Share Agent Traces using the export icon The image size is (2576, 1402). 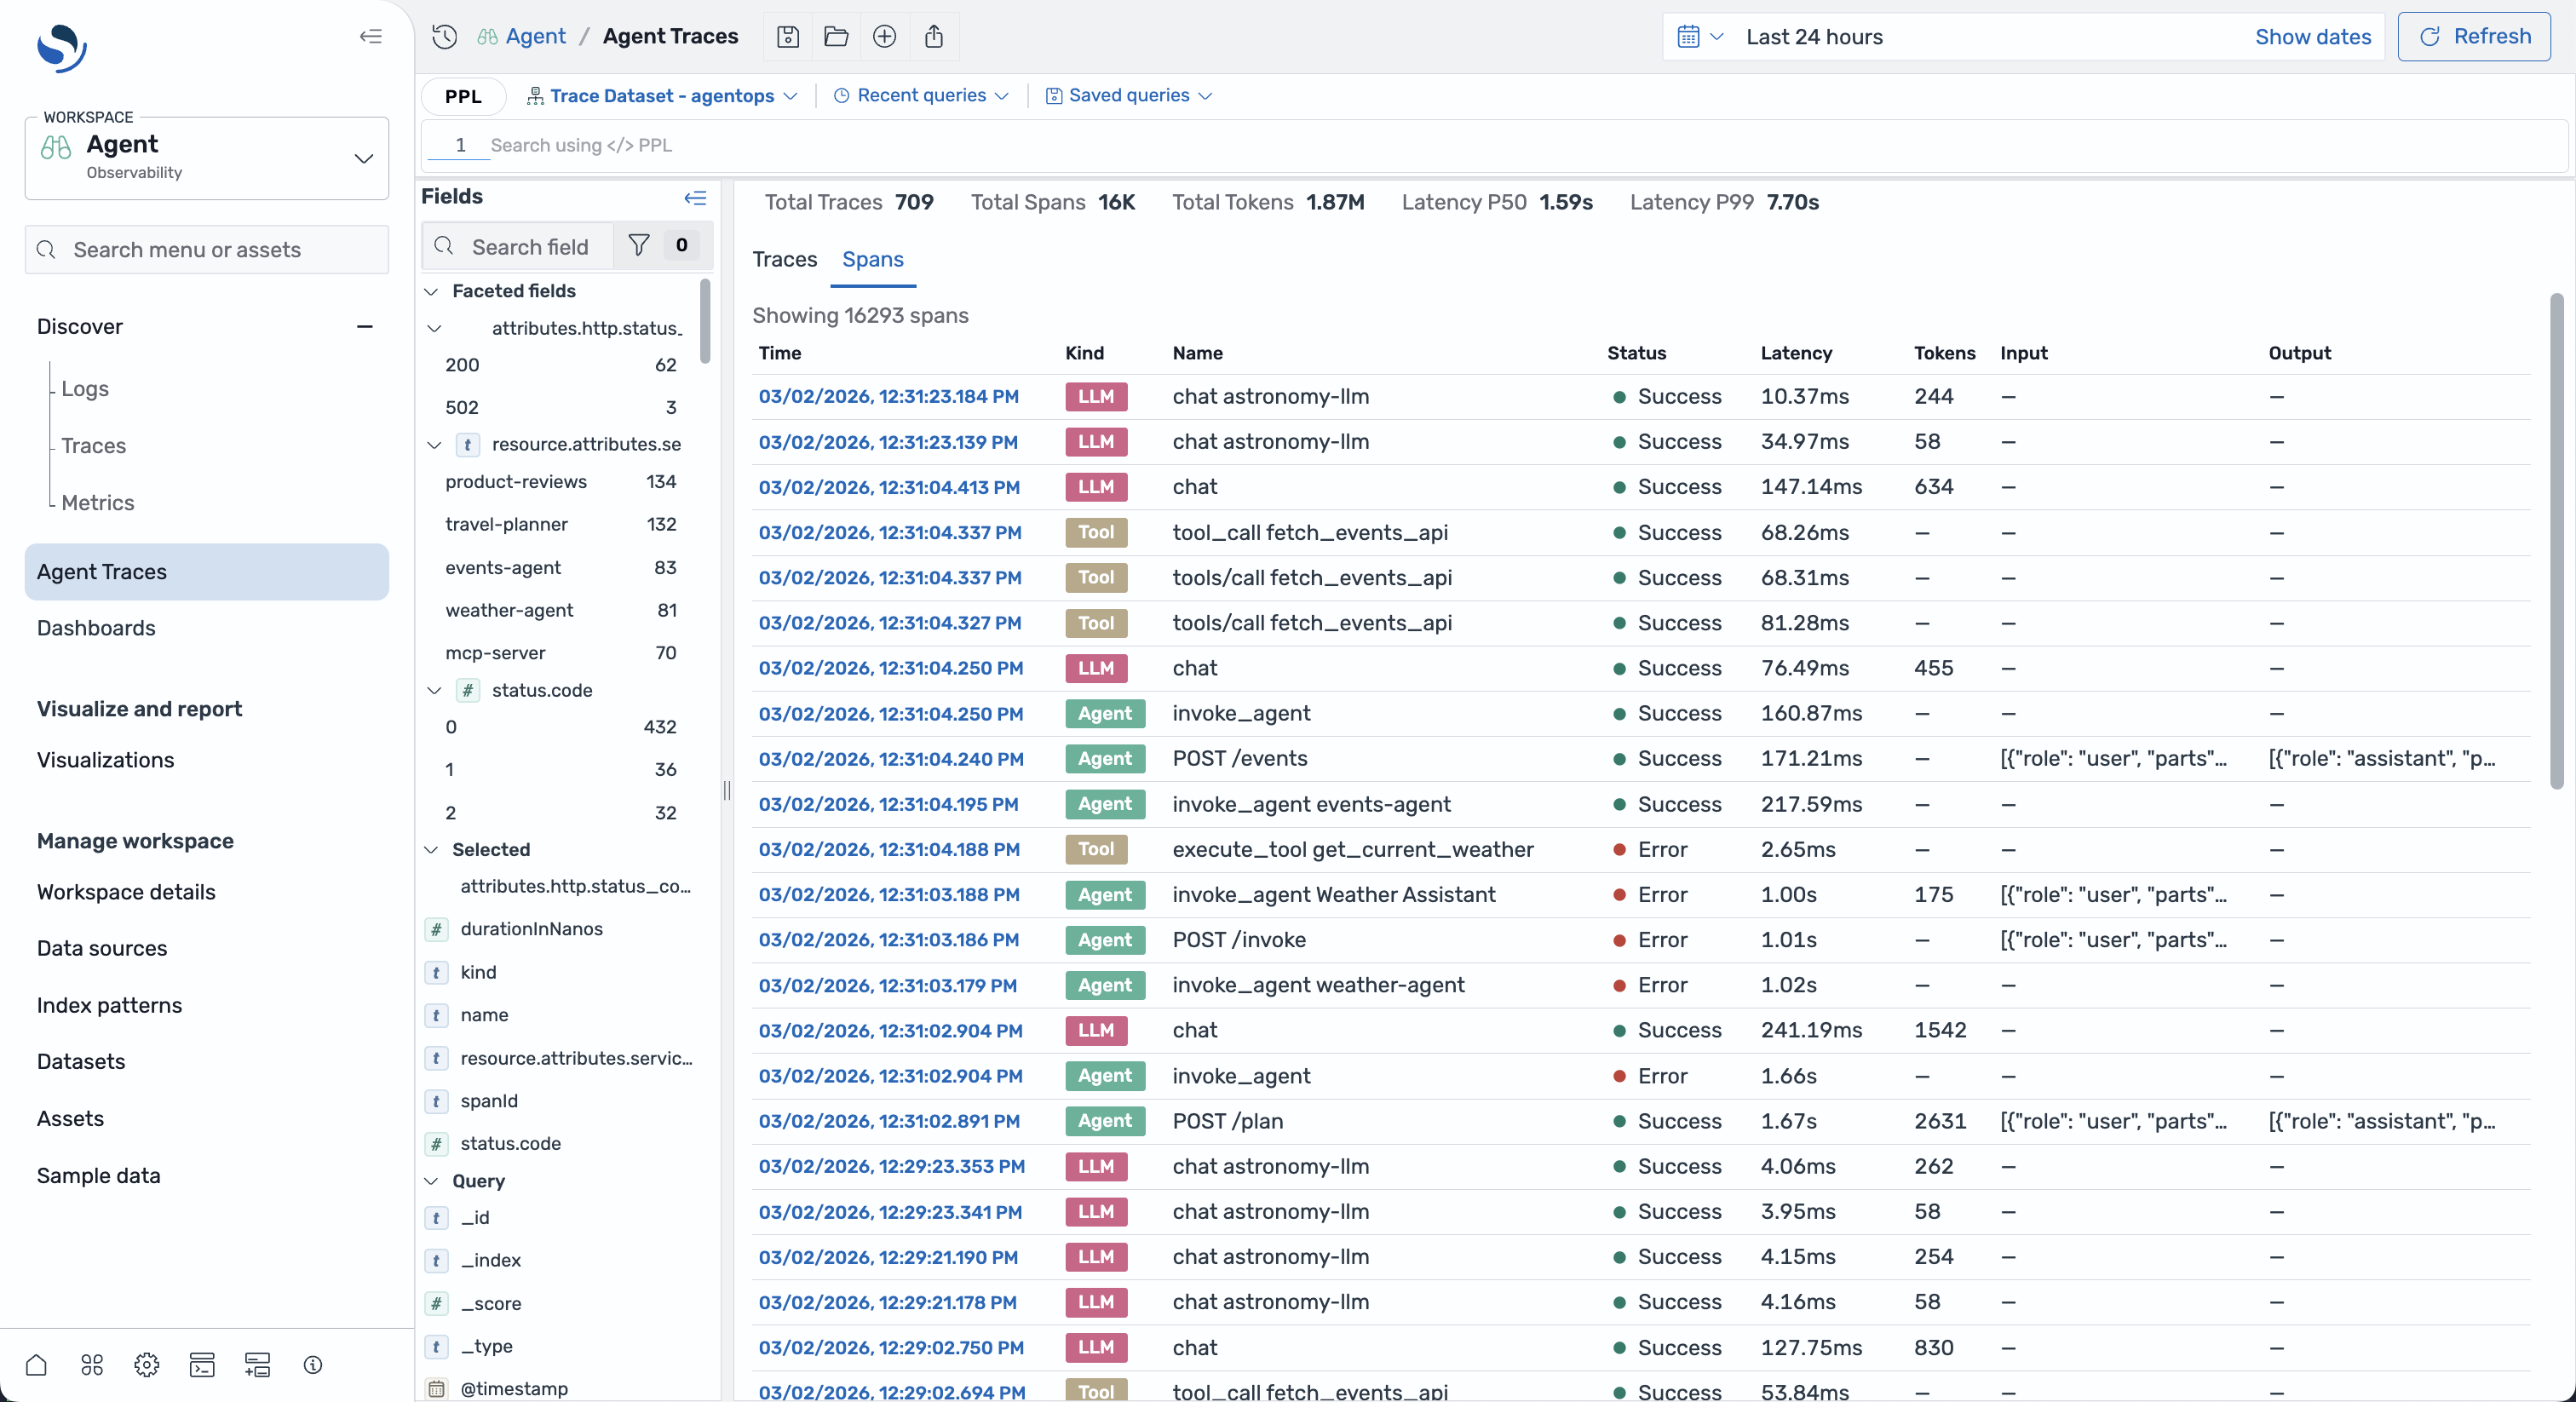(x=933, y=37)
